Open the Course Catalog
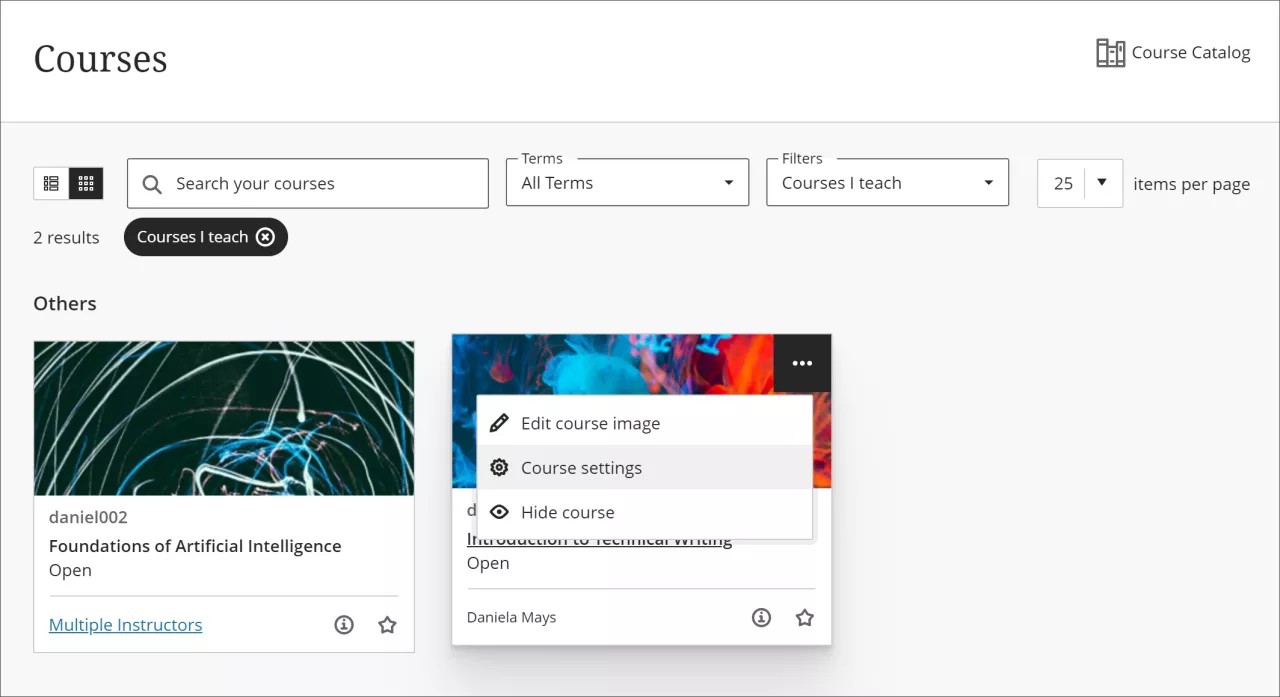 1173,53
